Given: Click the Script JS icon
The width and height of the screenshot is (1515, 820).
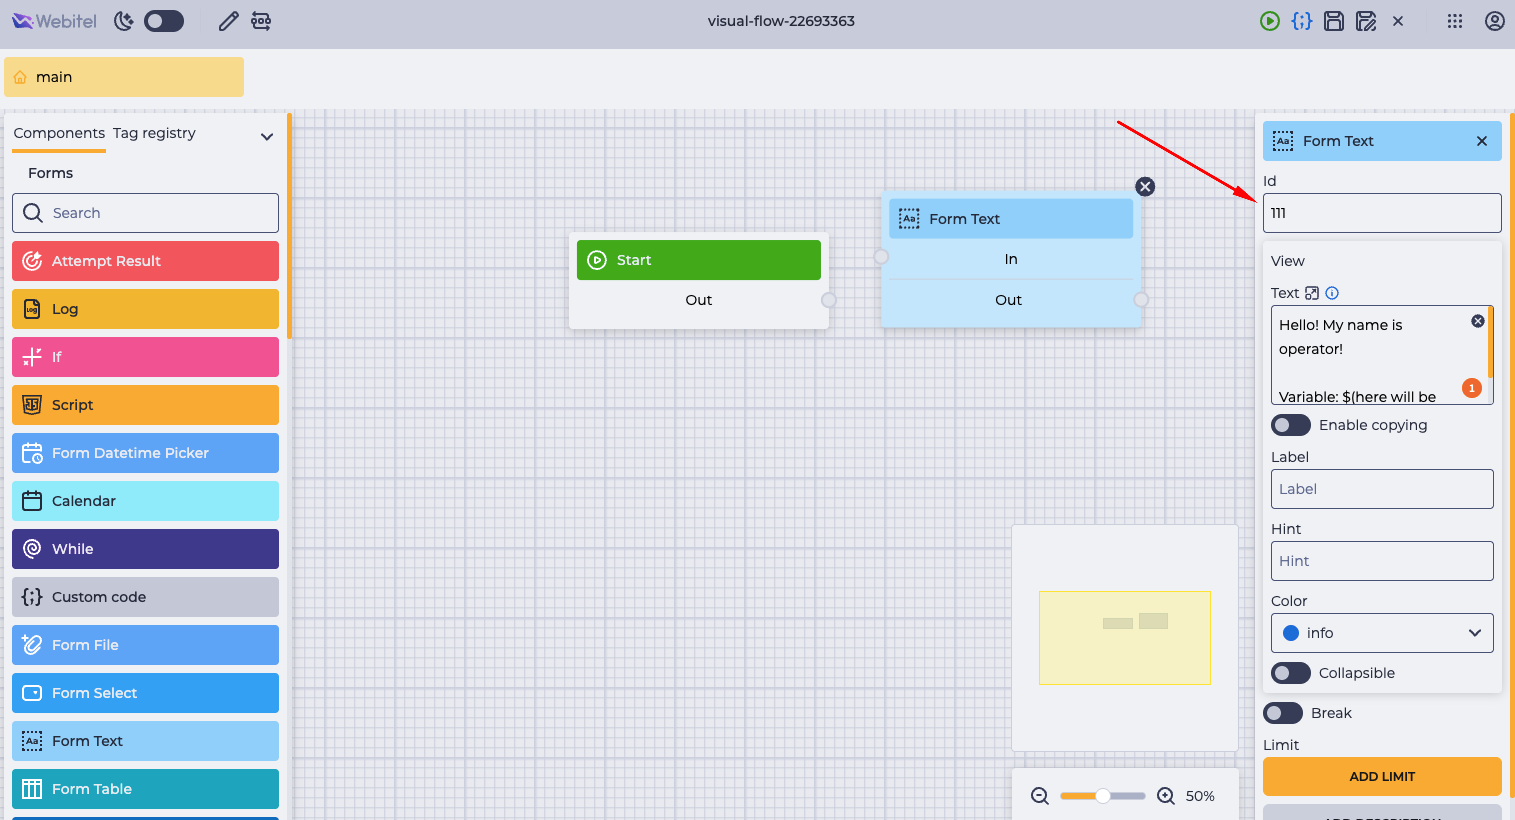Looking at the screenshot, I should click(32, 405).
